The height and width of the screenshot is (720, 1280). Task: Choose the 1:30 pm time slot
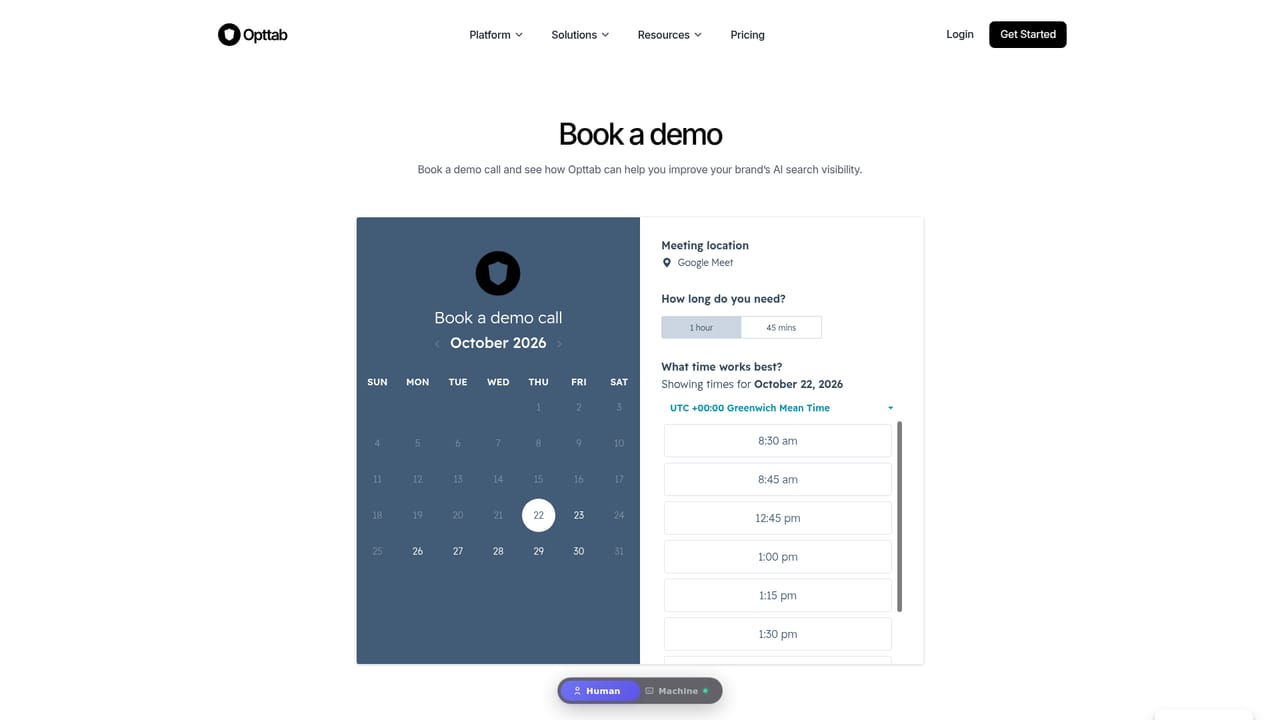tap(777, 634)
